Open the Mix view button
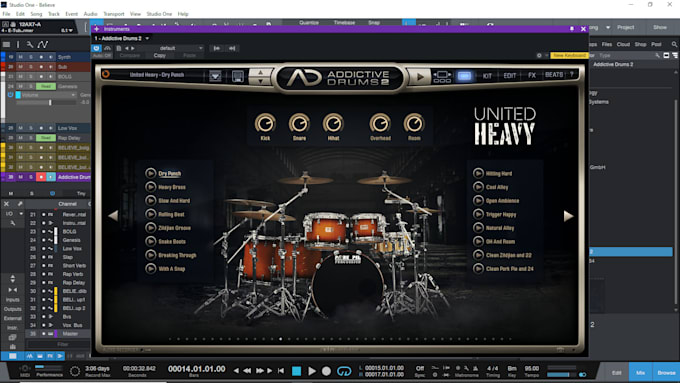The height and width of the screenshot is (383, 680). [x=641, y=373]
